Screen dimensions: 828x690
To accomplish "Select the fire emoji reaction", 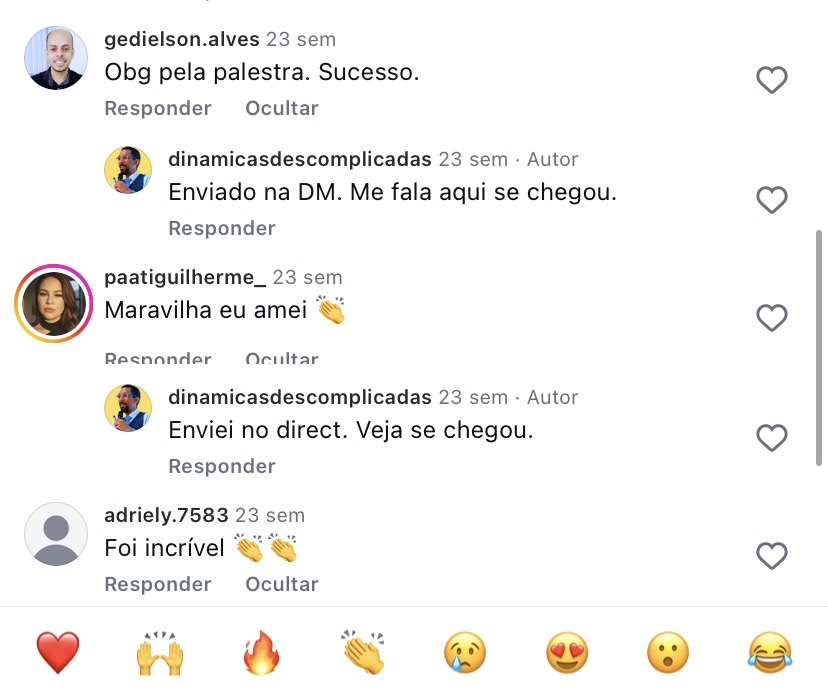I will coord(261,655).
